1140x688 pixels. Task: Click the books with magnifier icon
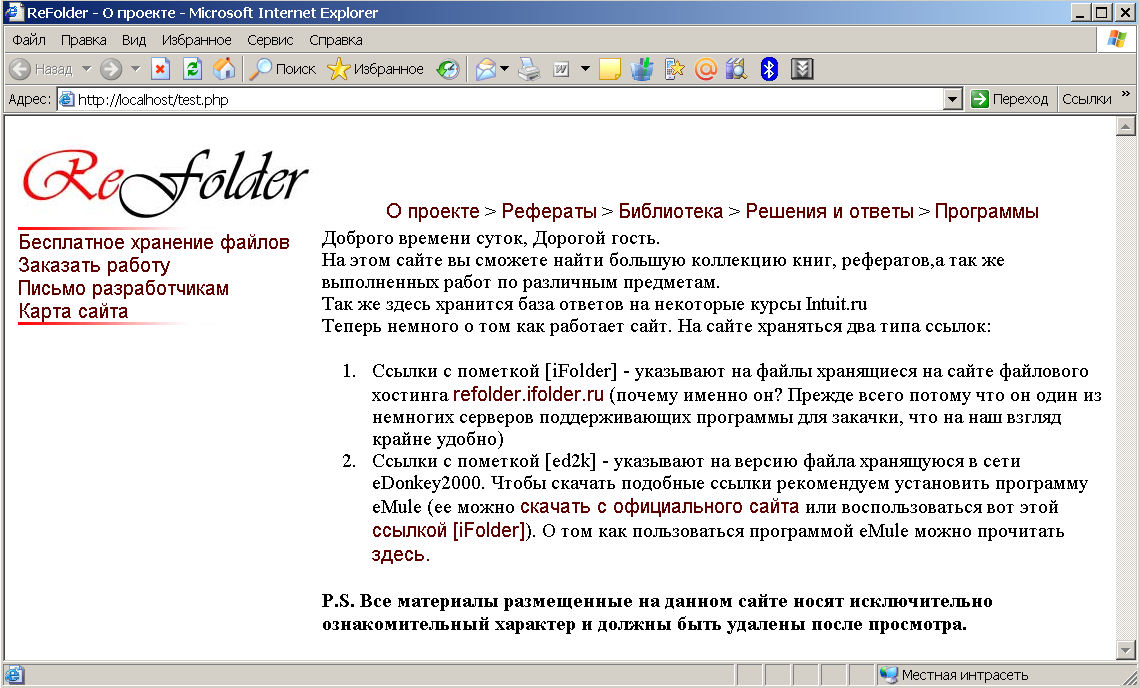tap(736, 69)
